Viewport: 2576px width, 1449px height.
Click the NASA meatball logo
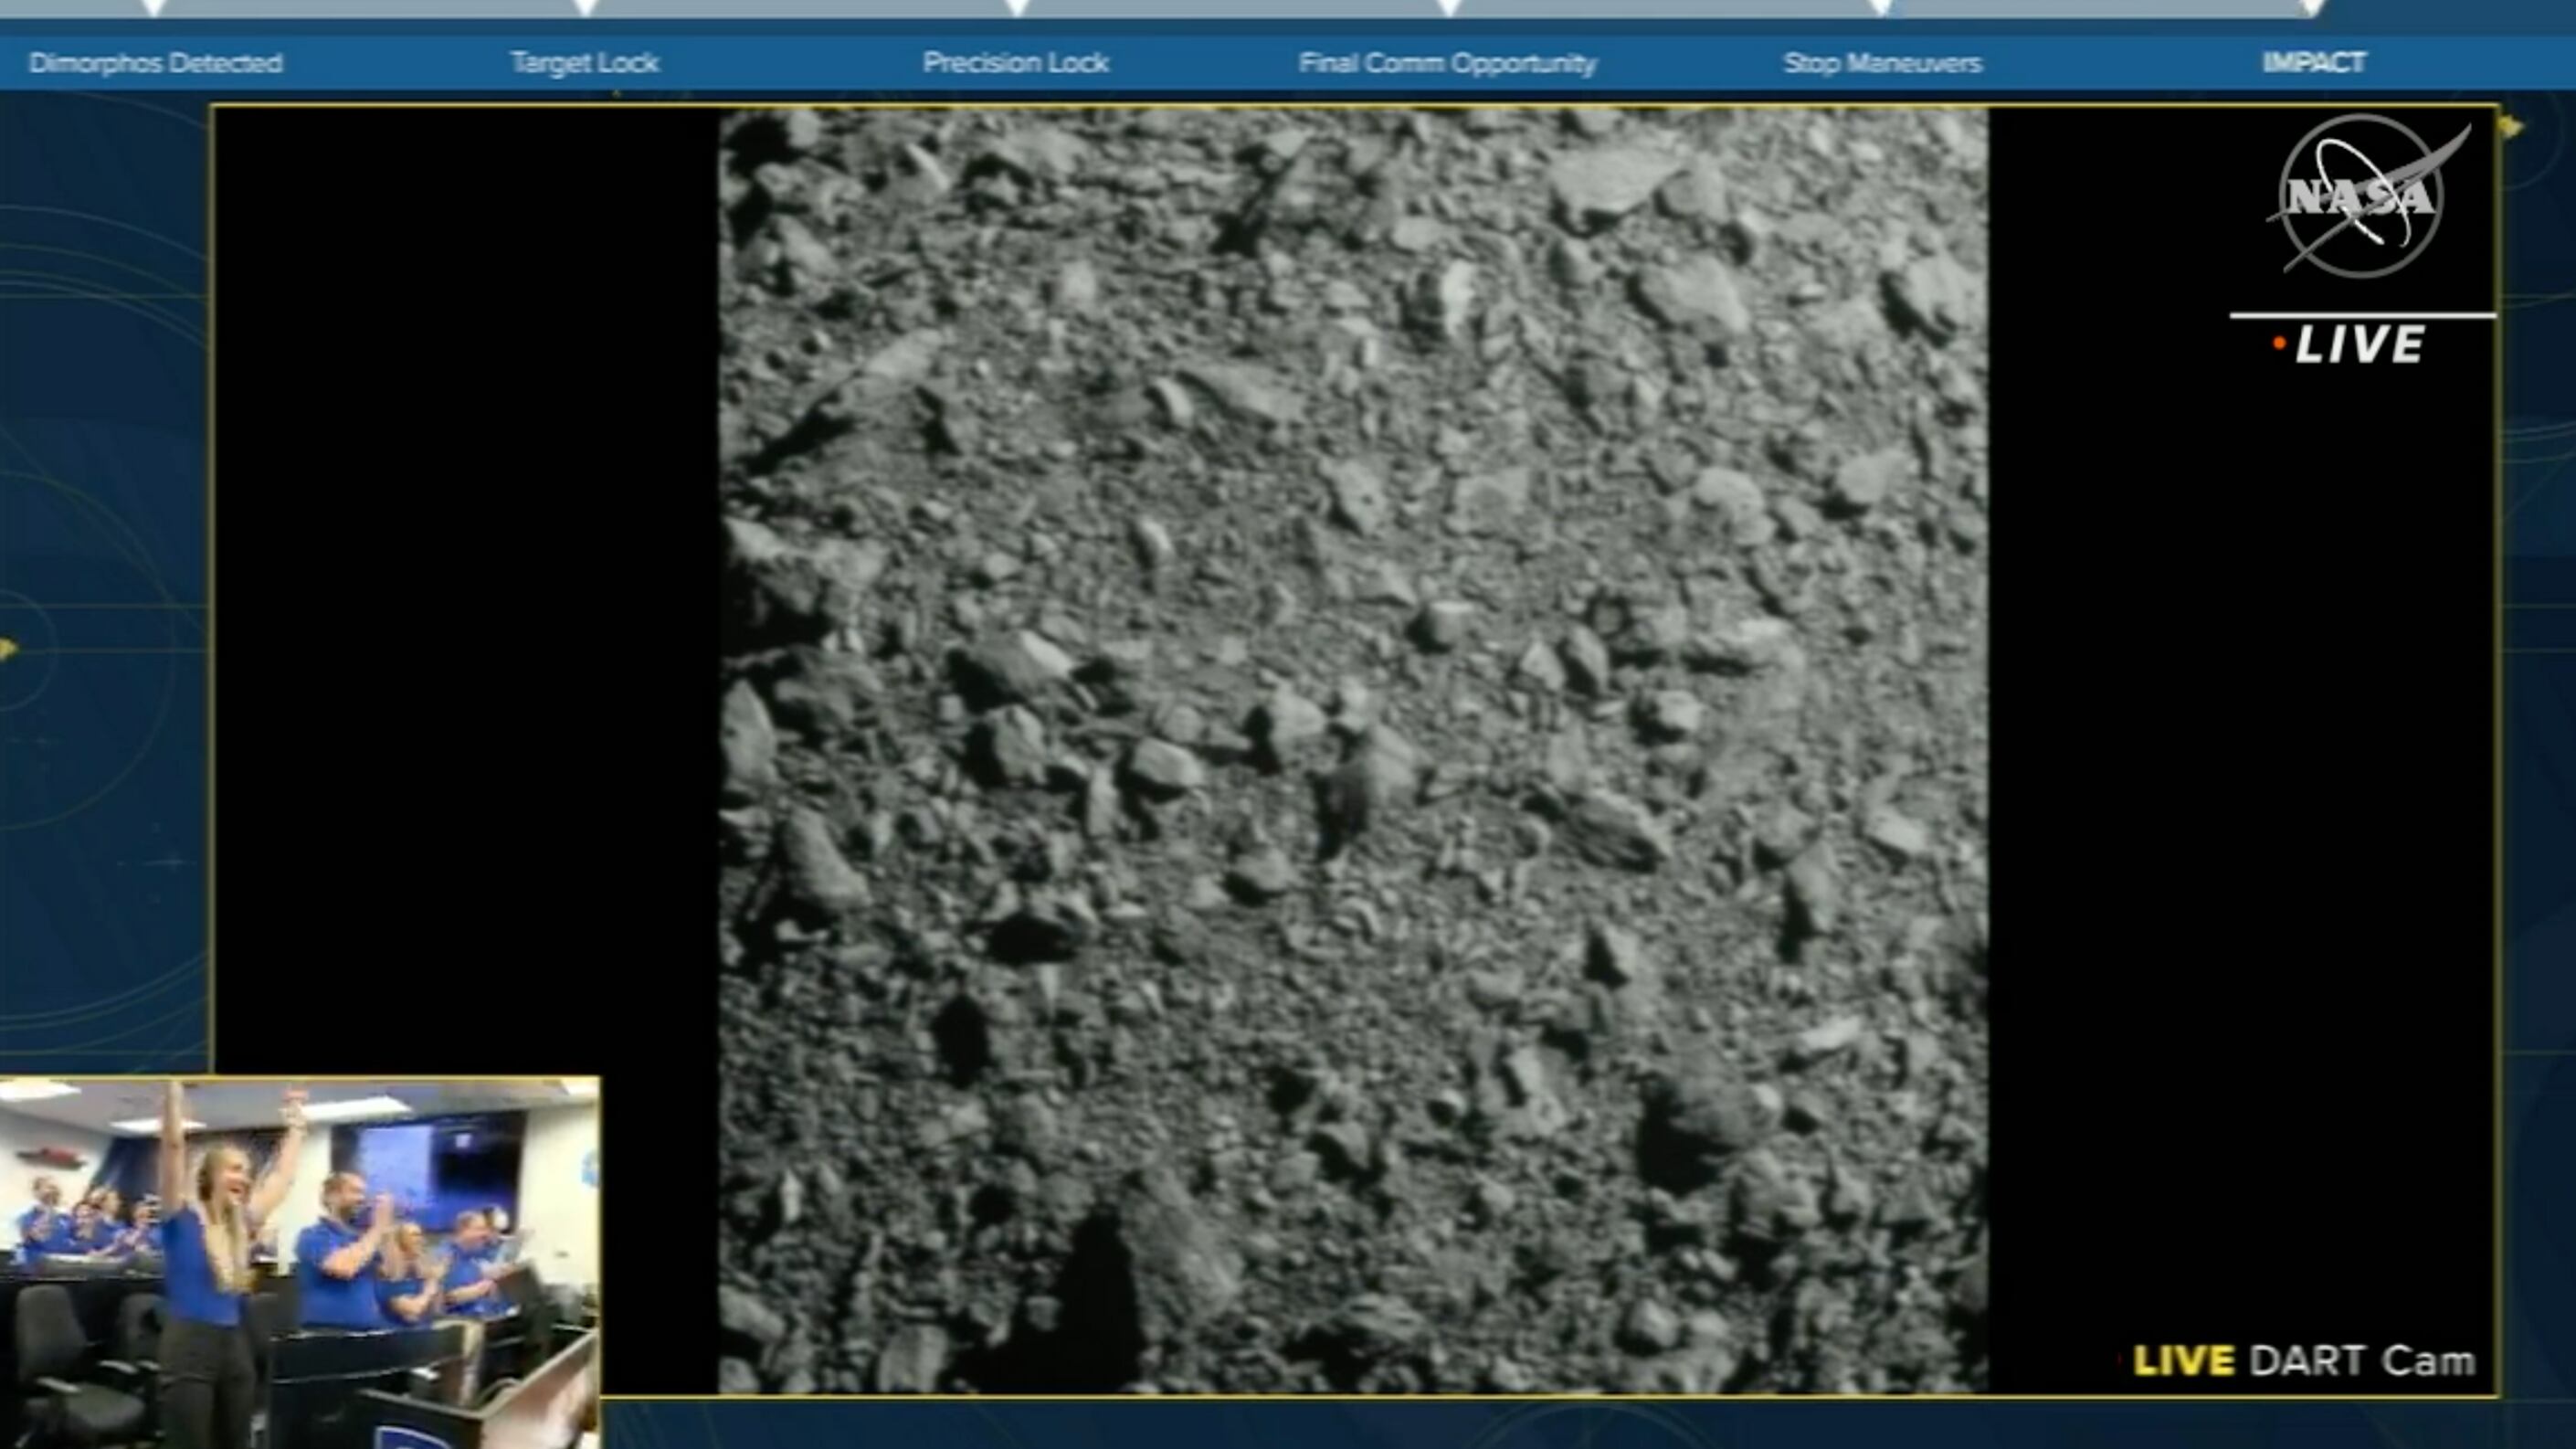point(2361,195)
